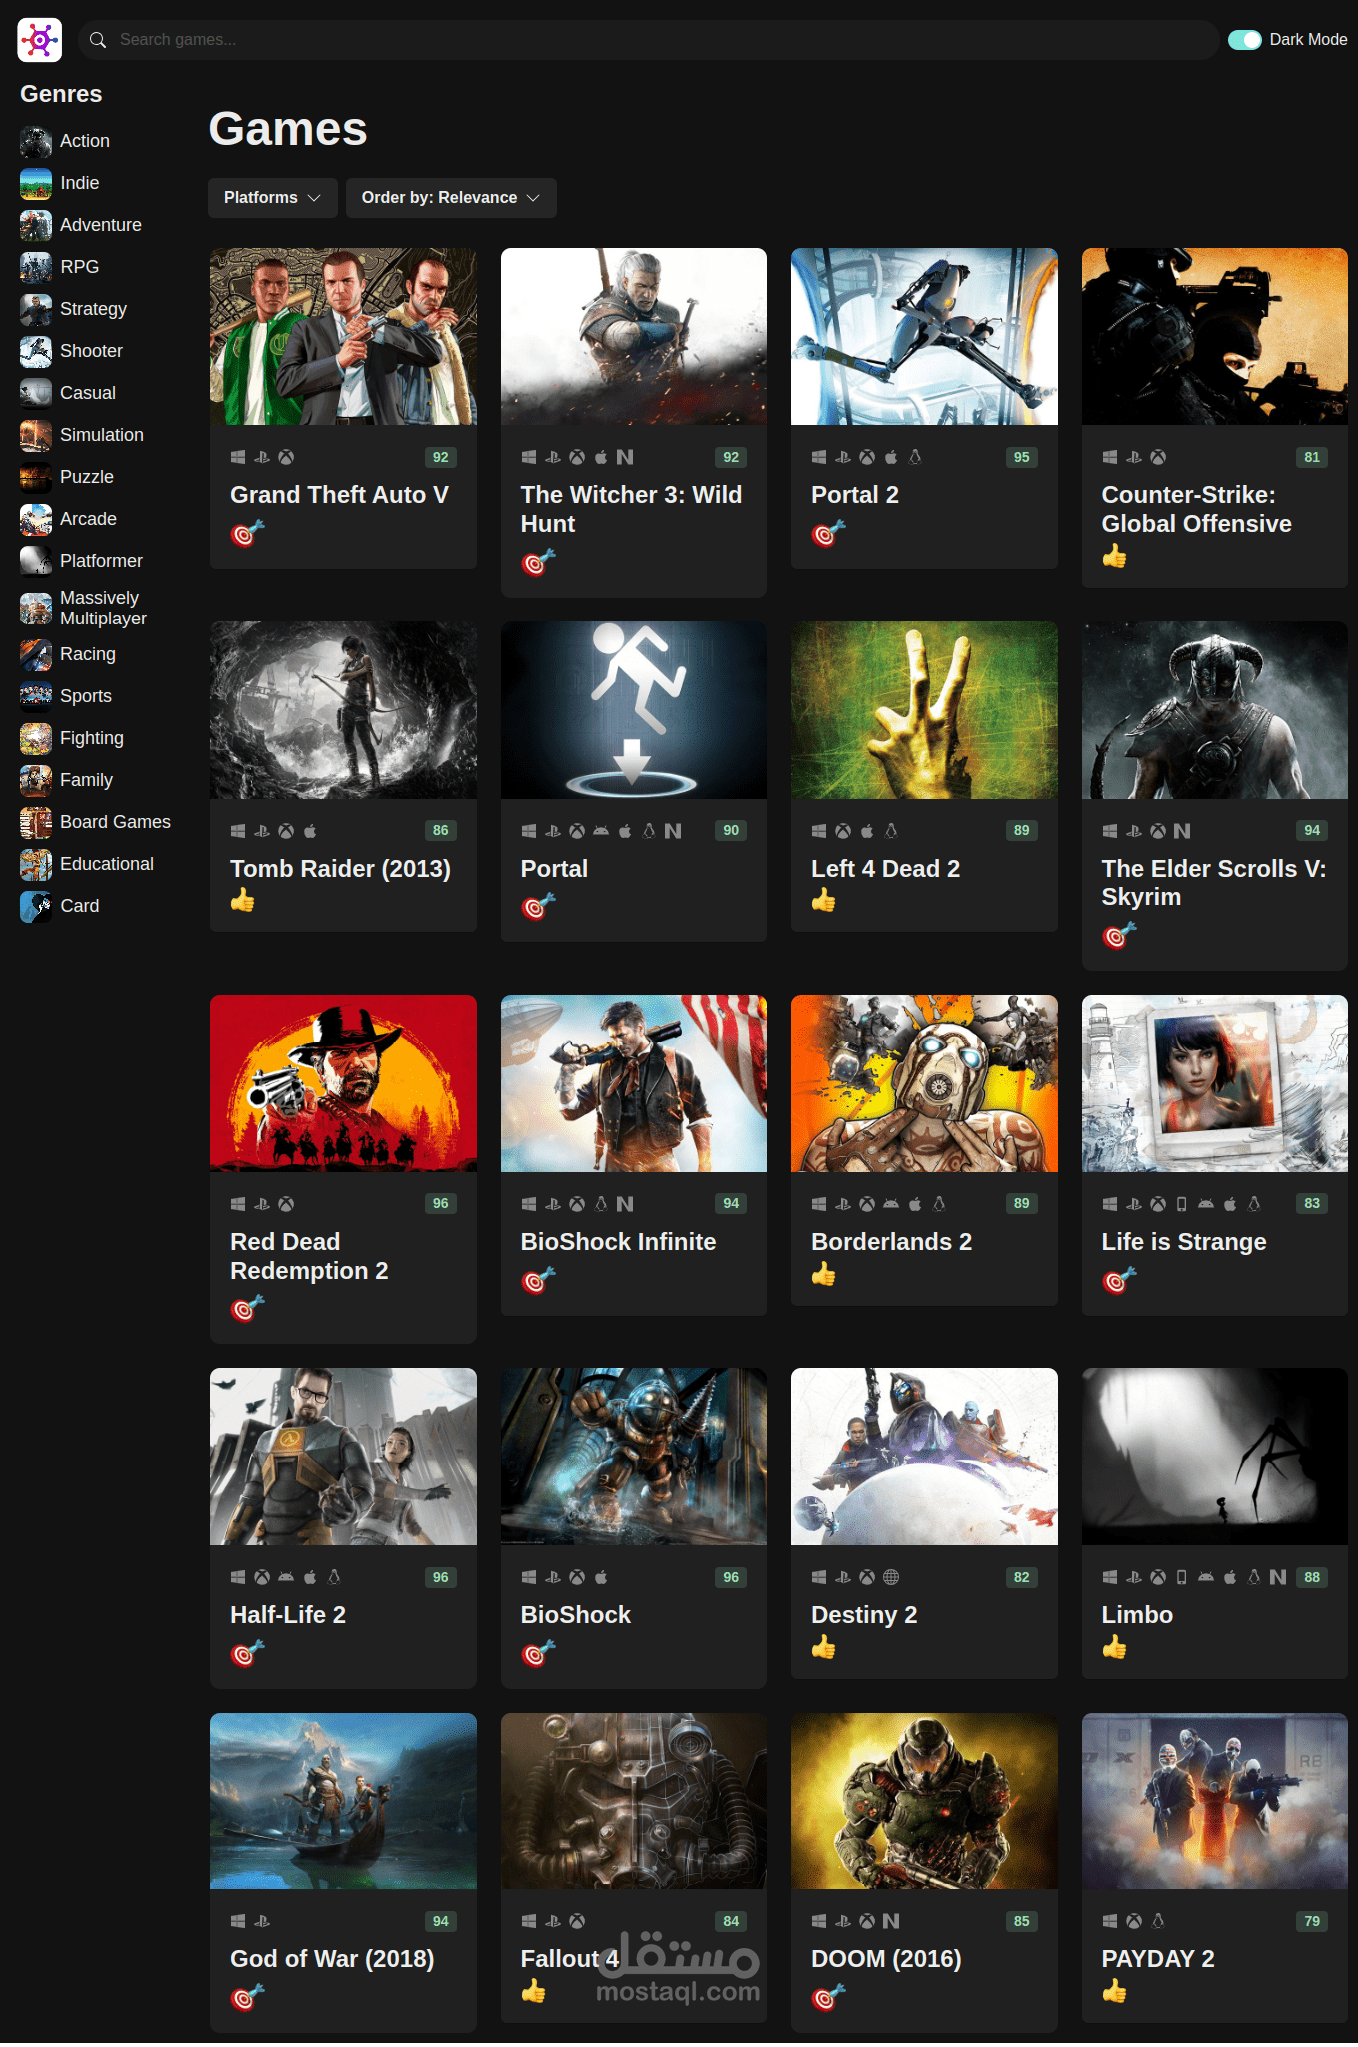This screenshot has width=1358, height=2047.
Task: Click the Indie genre icon
Action: pyautogui.click(x=36, y=184)
